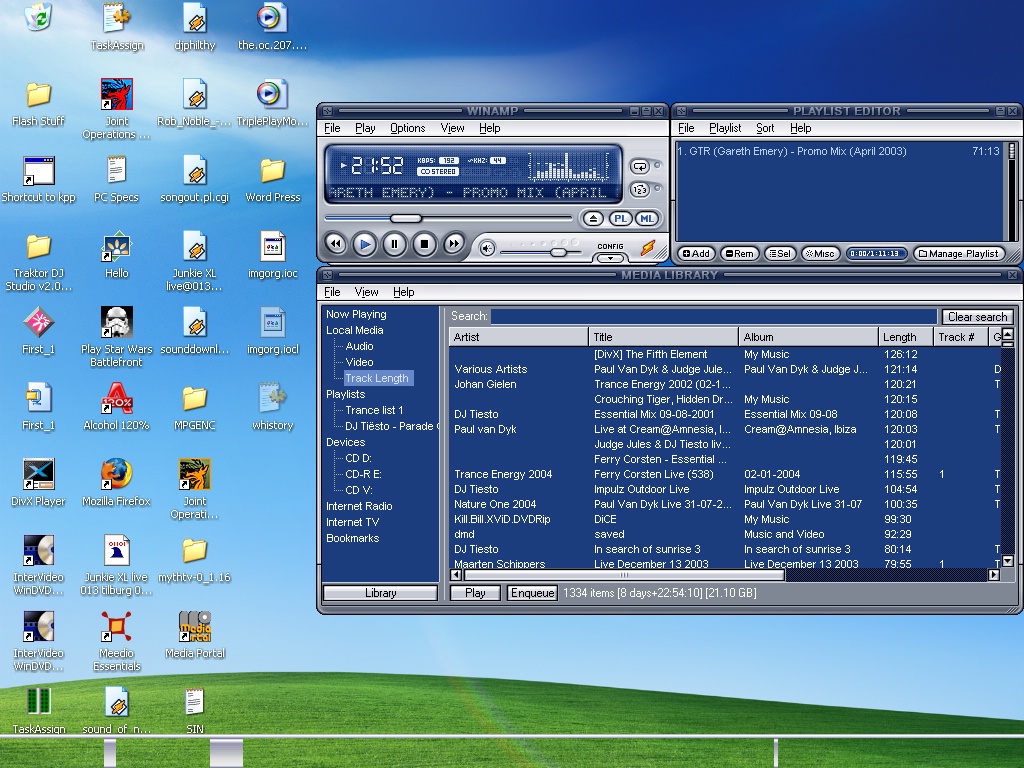The height and width of the screenshot is (768, 1024).
Task: Select Now Playing in Media Library tree
Action: click(x=356, y=314)
